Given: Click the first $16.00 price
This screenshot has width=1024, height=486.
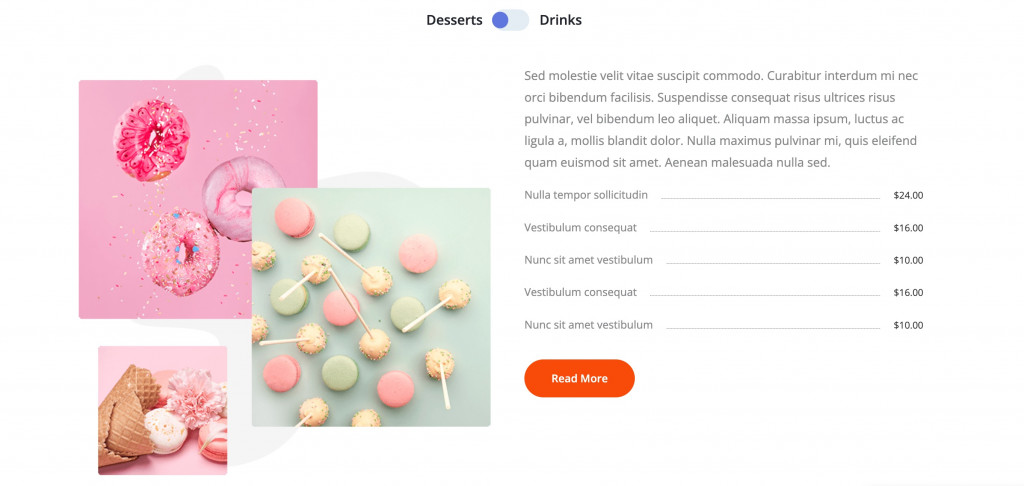Looking at the screenshot, I should 908,228.
